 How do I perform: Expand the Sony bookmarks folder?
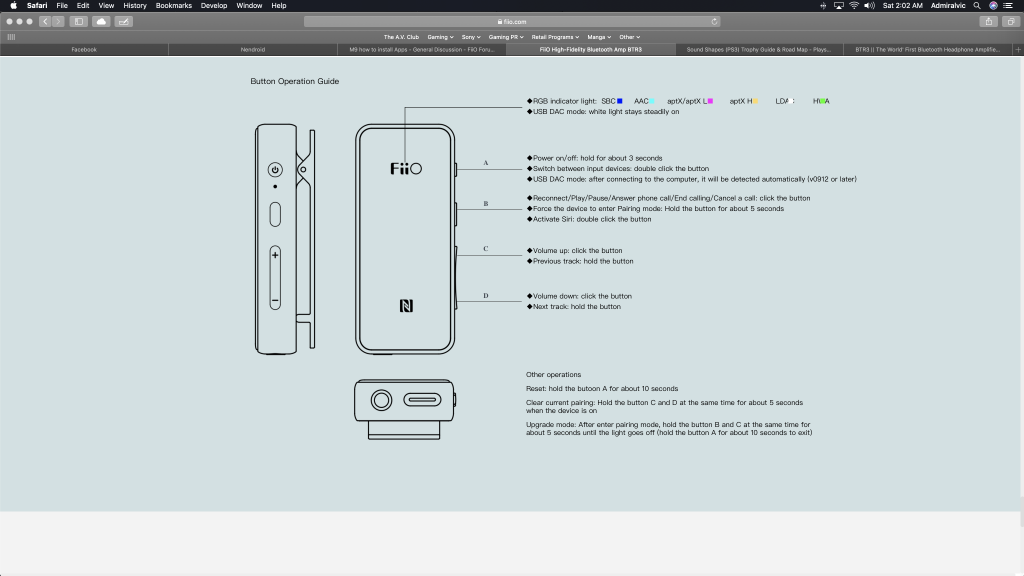point(471,37)
